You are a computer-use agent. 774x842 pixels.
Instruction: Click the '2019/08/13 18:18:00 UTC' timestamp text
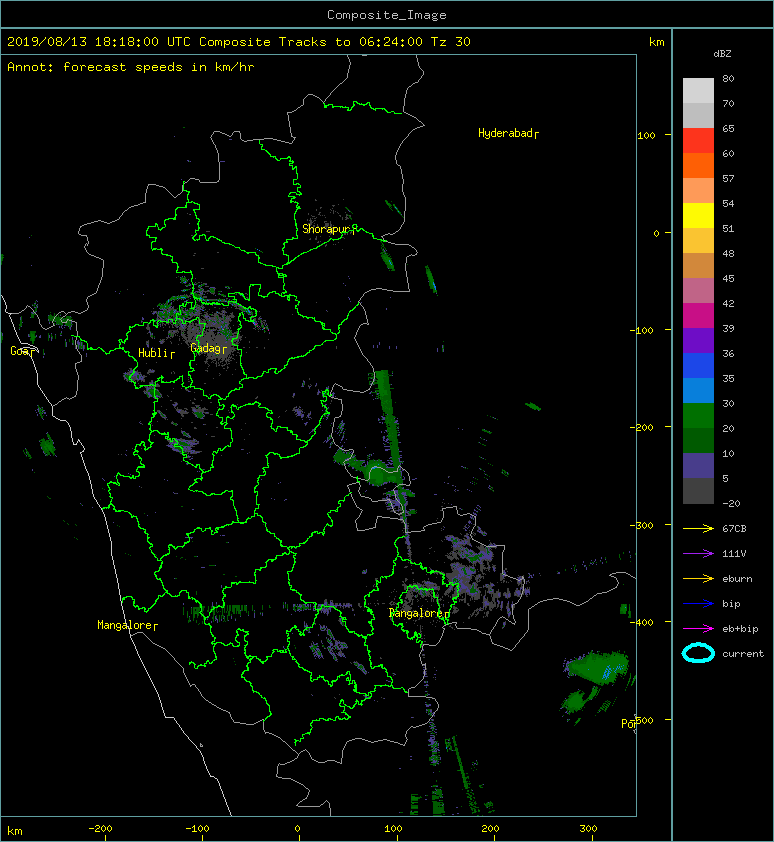point(99,42)
